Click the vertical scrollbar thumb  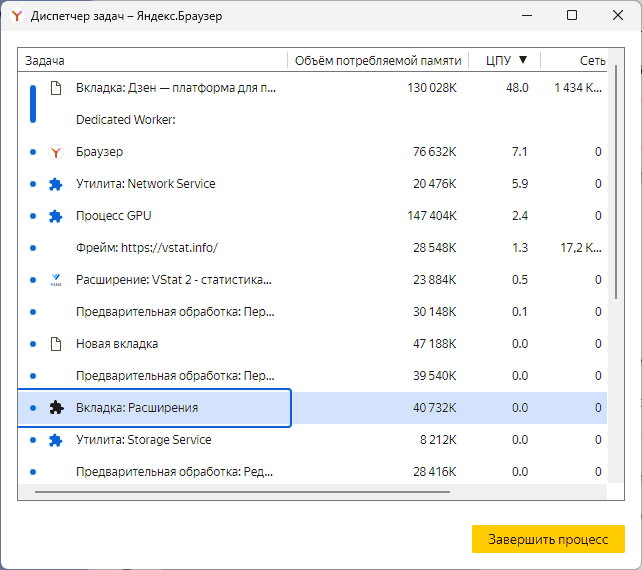[615, 182]
